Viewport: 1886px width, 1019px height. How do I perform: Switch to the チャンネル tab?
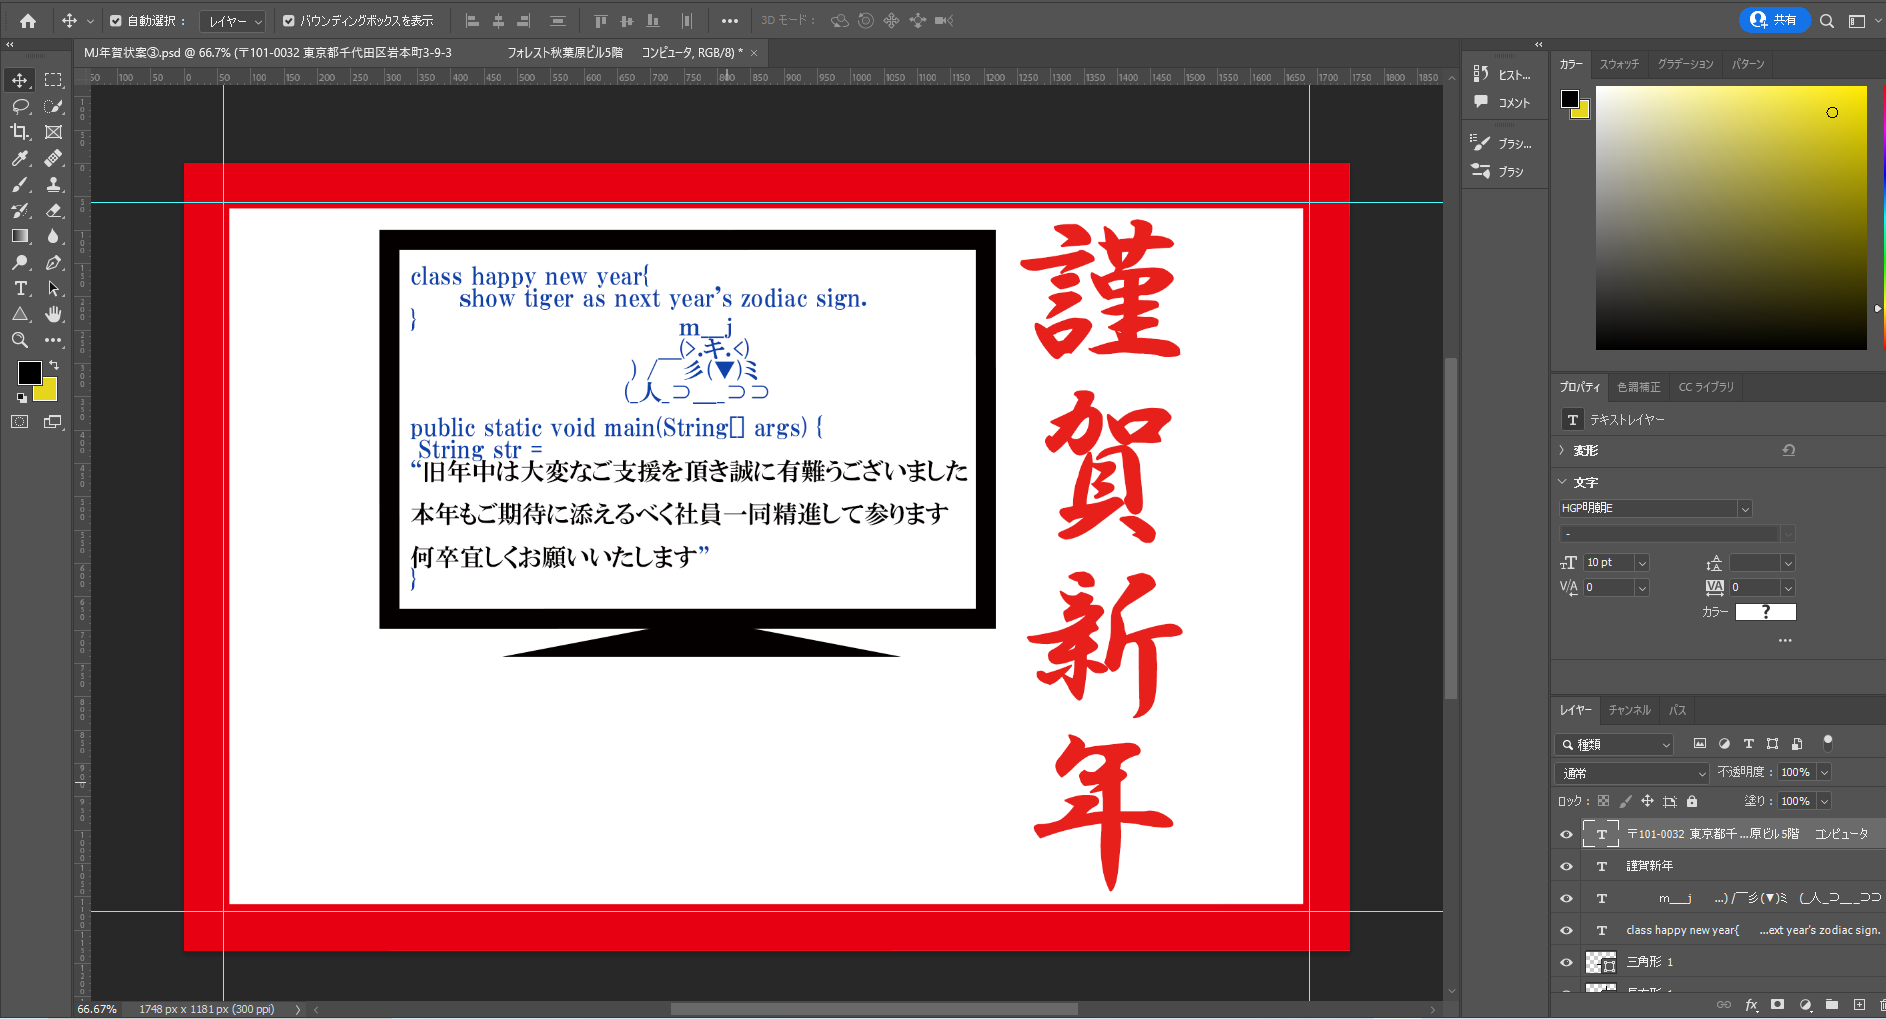[x=1629, y=710]
